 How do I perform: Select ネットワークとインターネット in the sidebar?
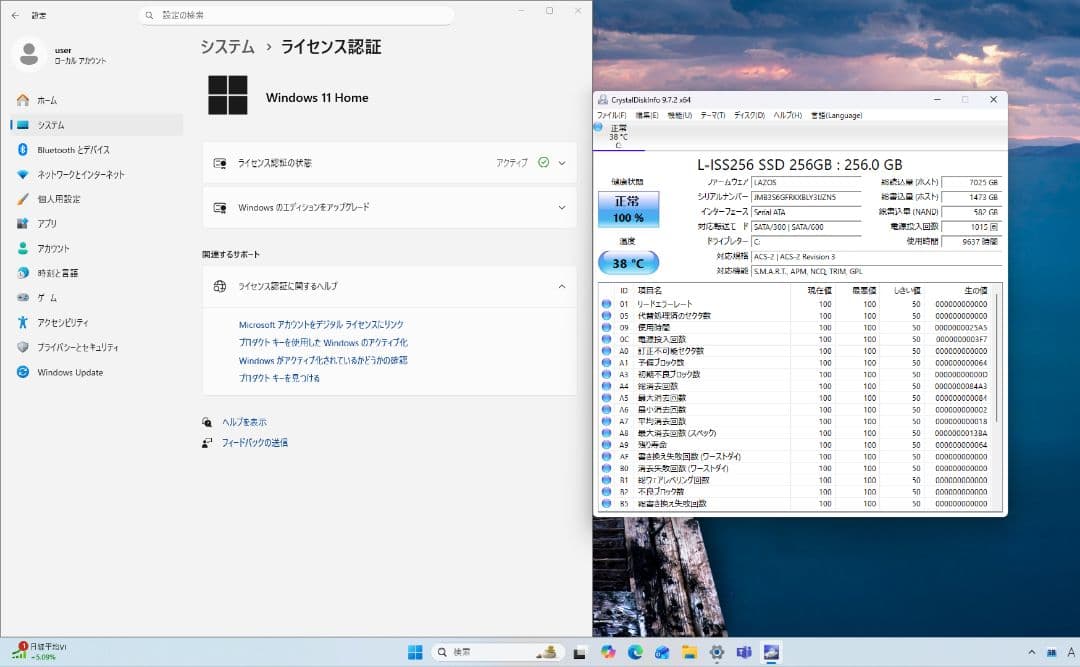[x=80, y=174]
